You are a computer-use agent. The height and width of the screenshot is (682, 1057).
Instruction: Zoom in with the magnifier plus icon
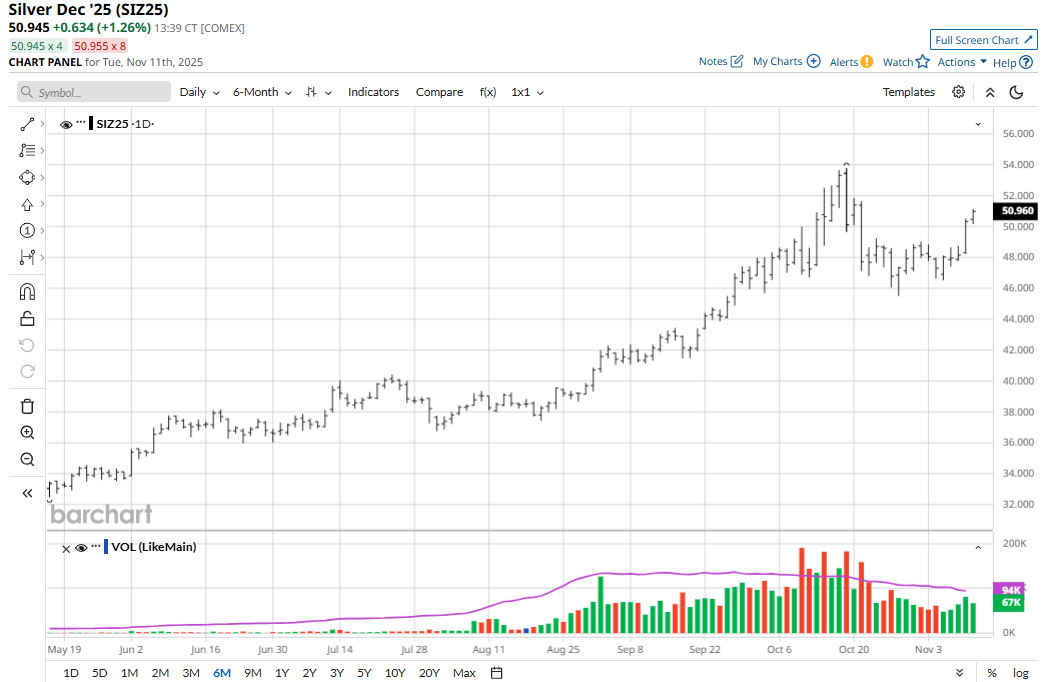(x=27, y=433)
